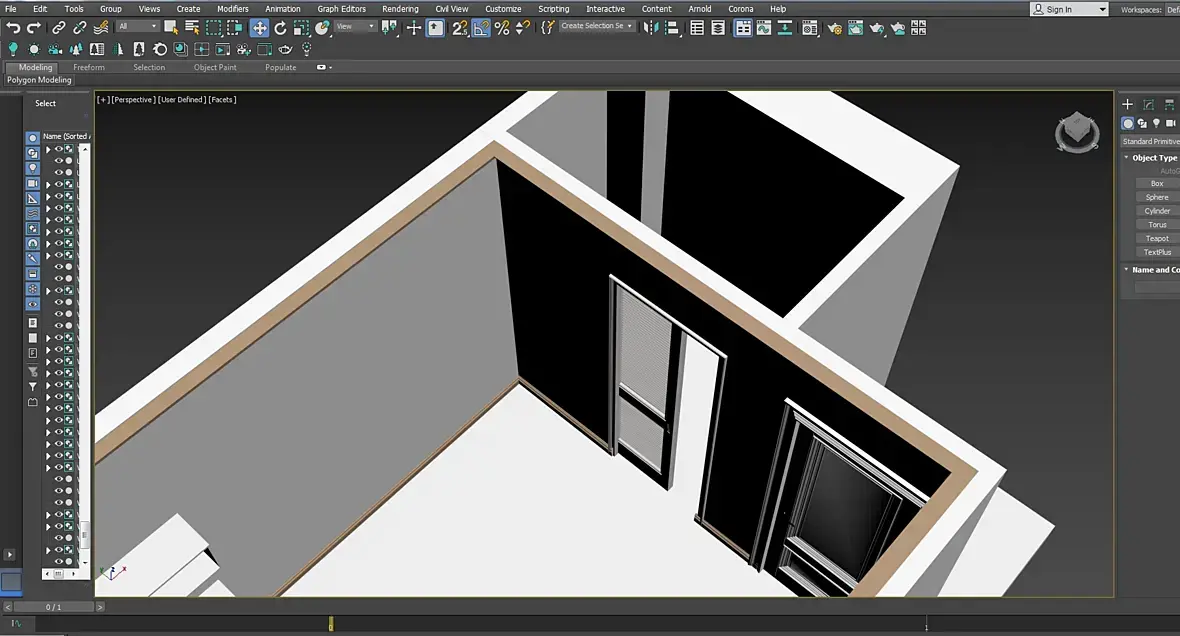Open the Modifiers menu
The width and height of the screenshot is (1180, 636).
tap(232, 9)
